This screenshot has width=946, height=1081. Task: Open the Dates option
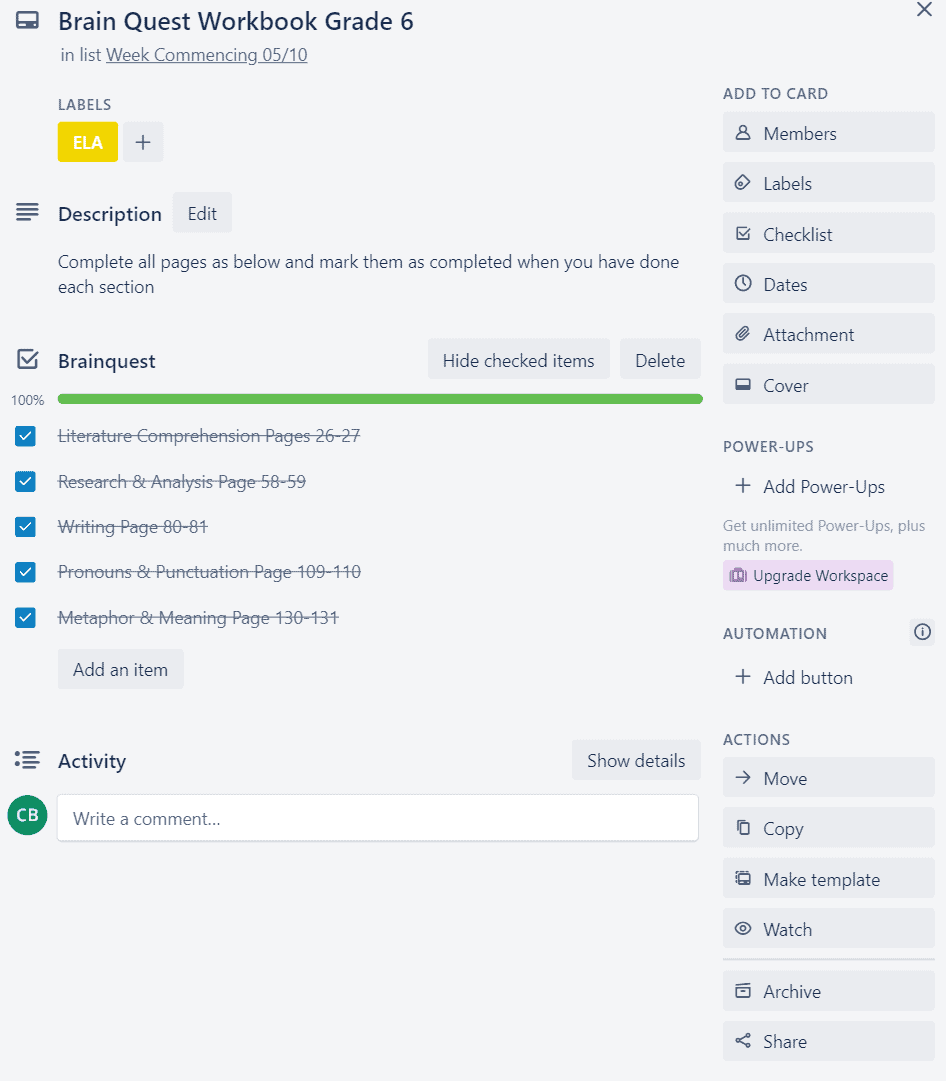[829, 284]
